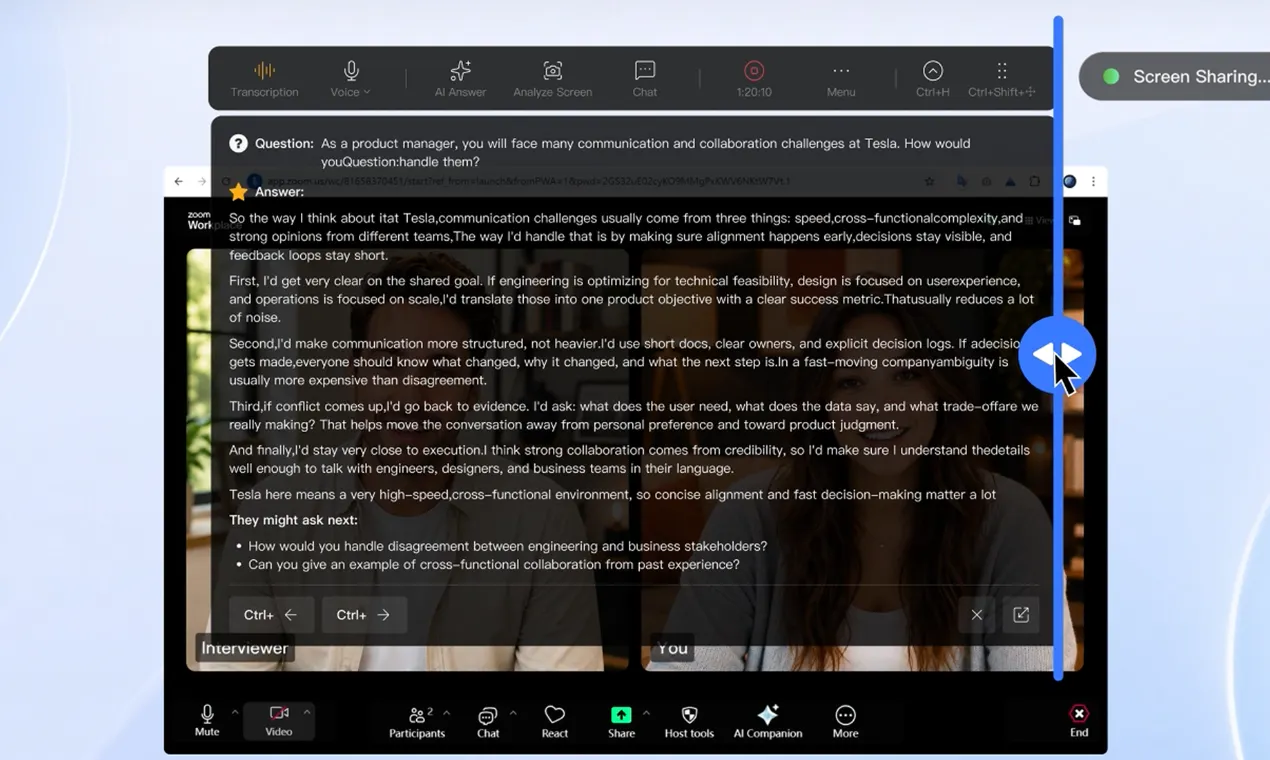Click the Interviewer video tile label
Image resolution: width=1270 pixels, height=760 pixels.
click(x=245, y=648)
